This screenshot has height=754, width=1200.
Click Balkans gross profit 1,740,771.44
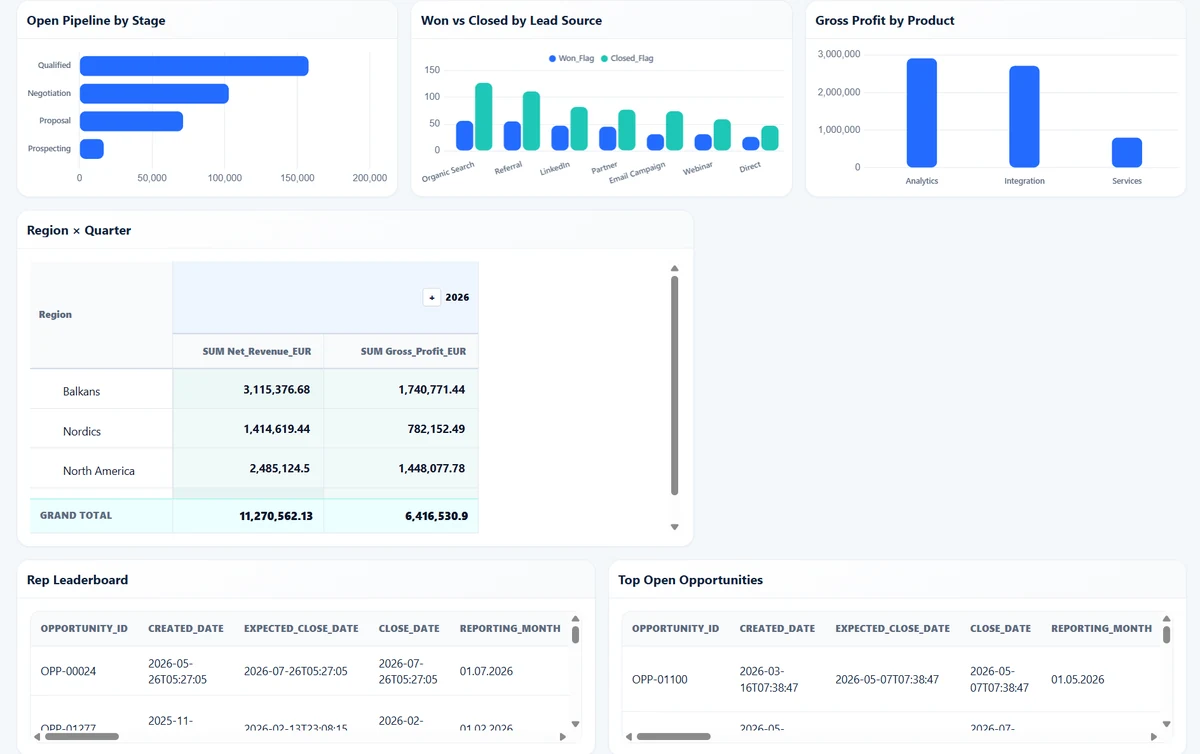point(432,389)
